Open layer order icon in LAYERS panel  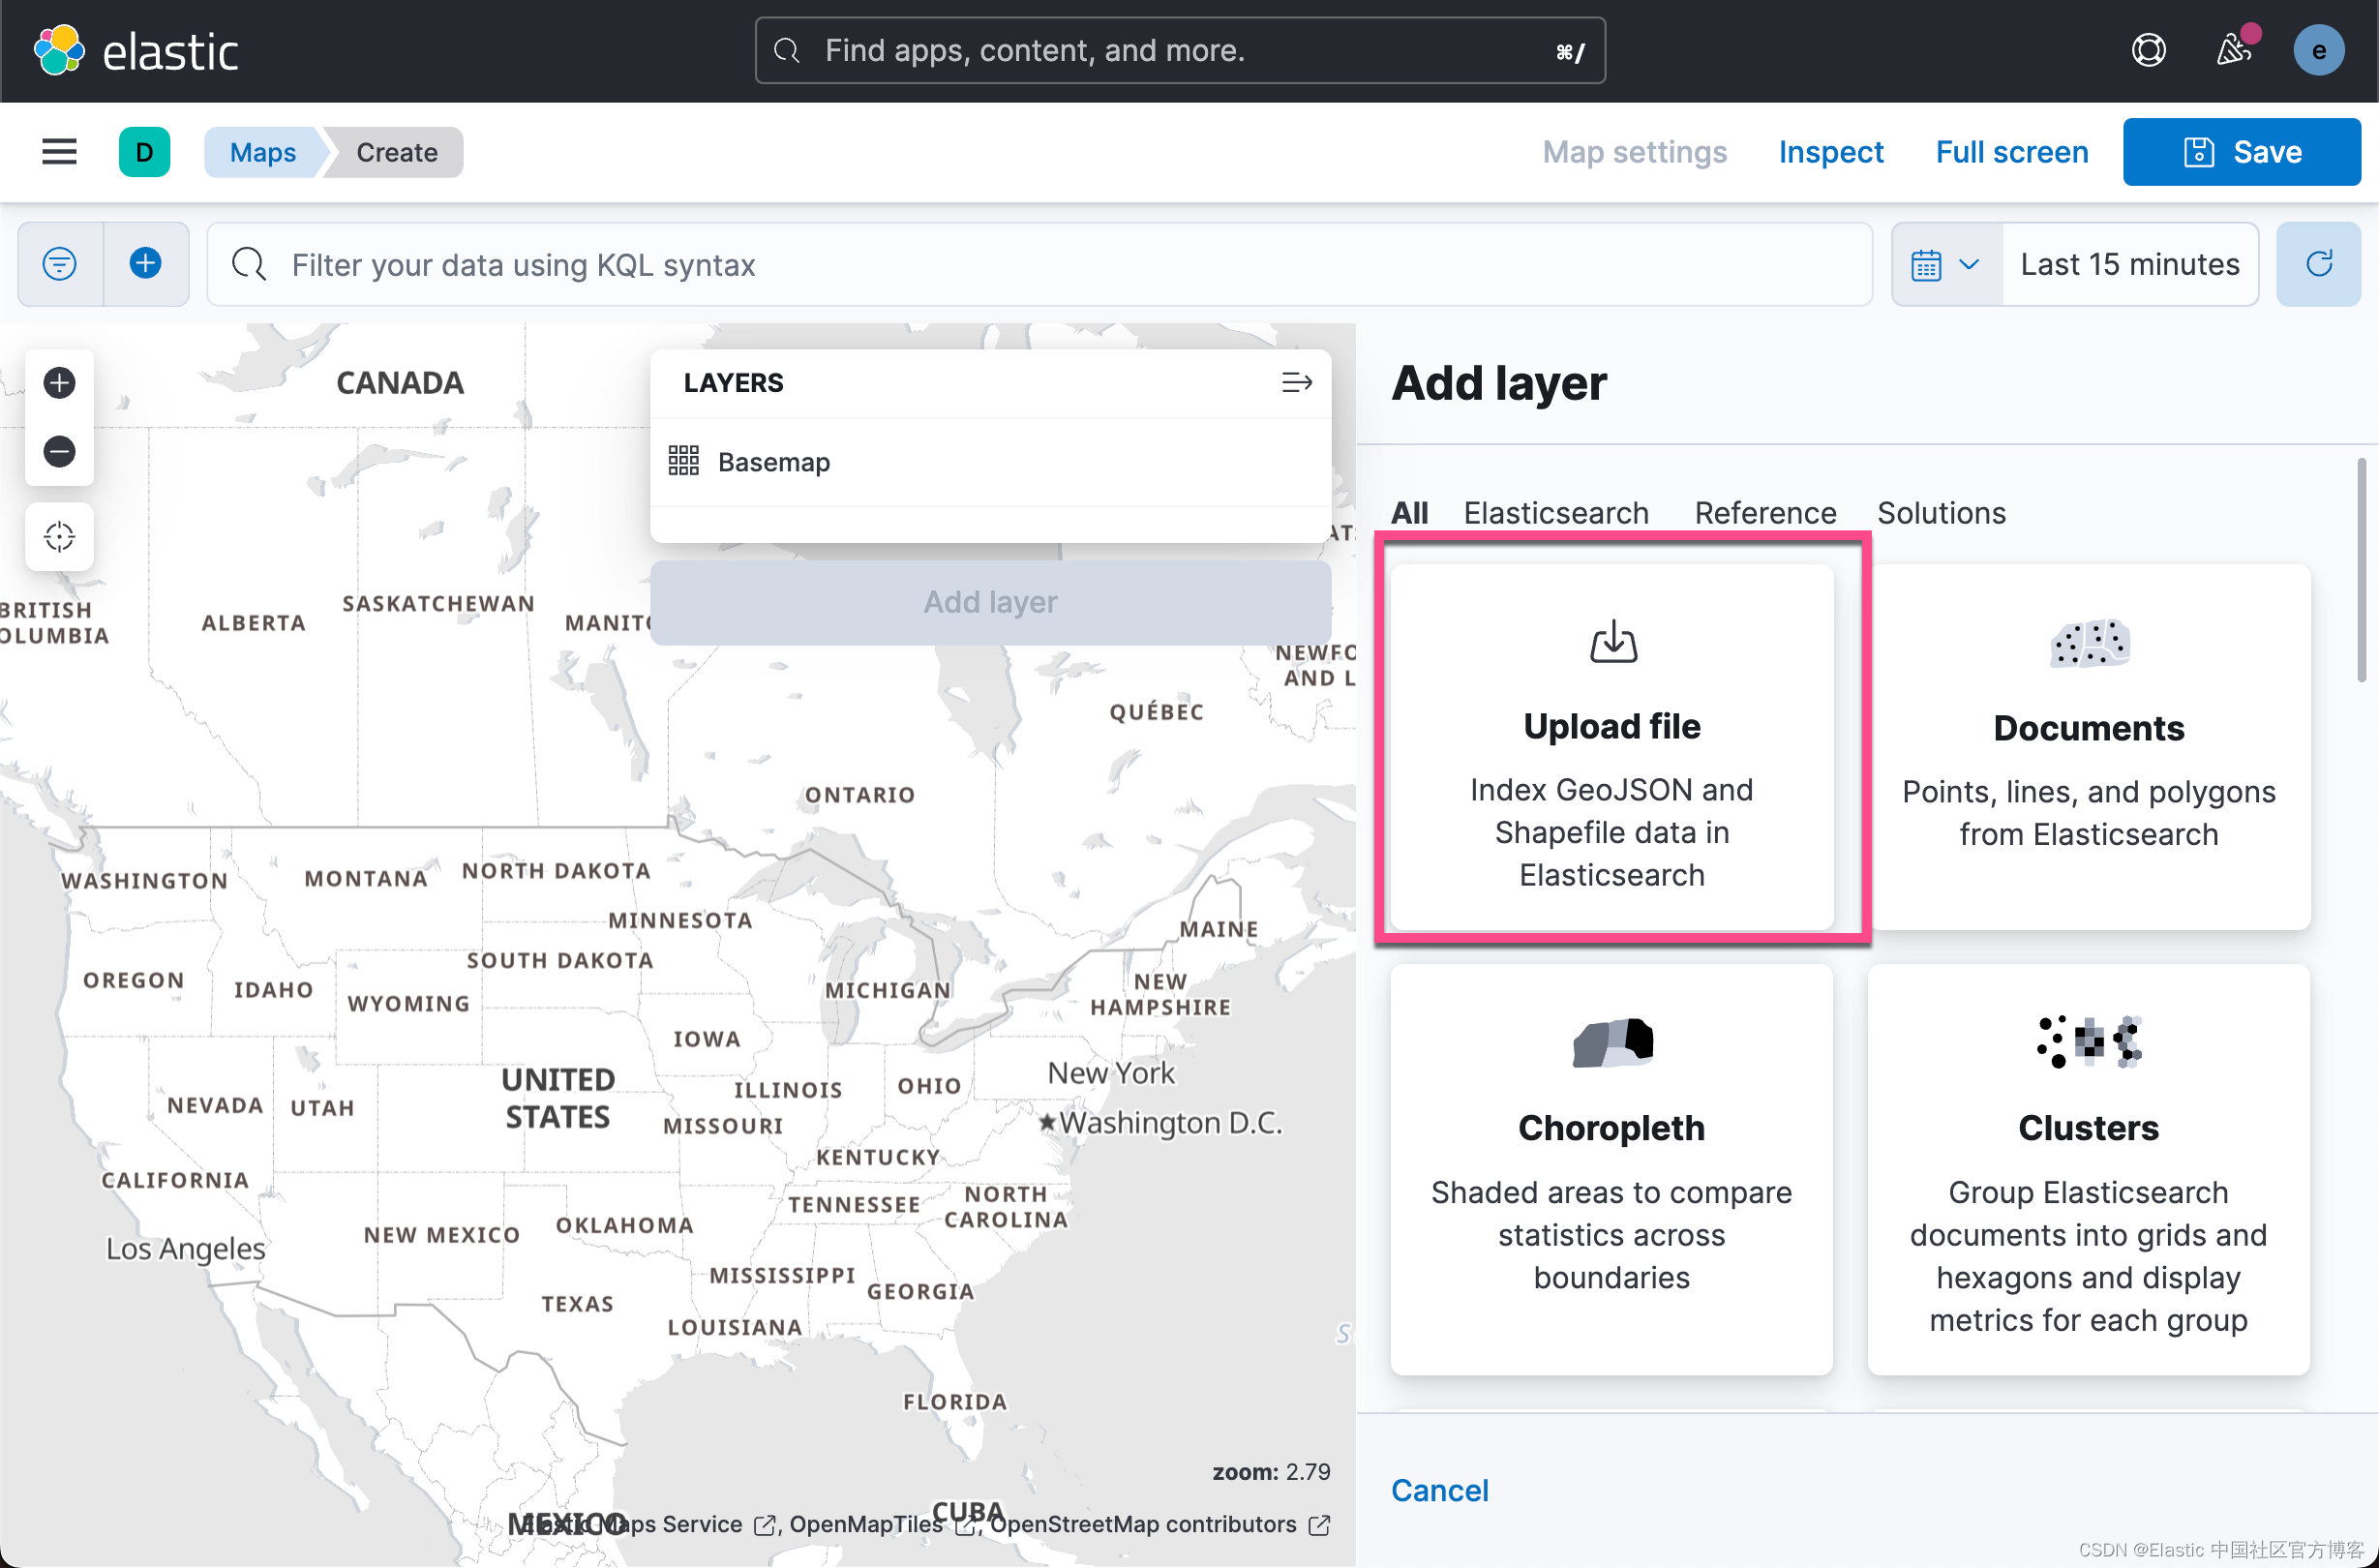(x=1296, y=382)
